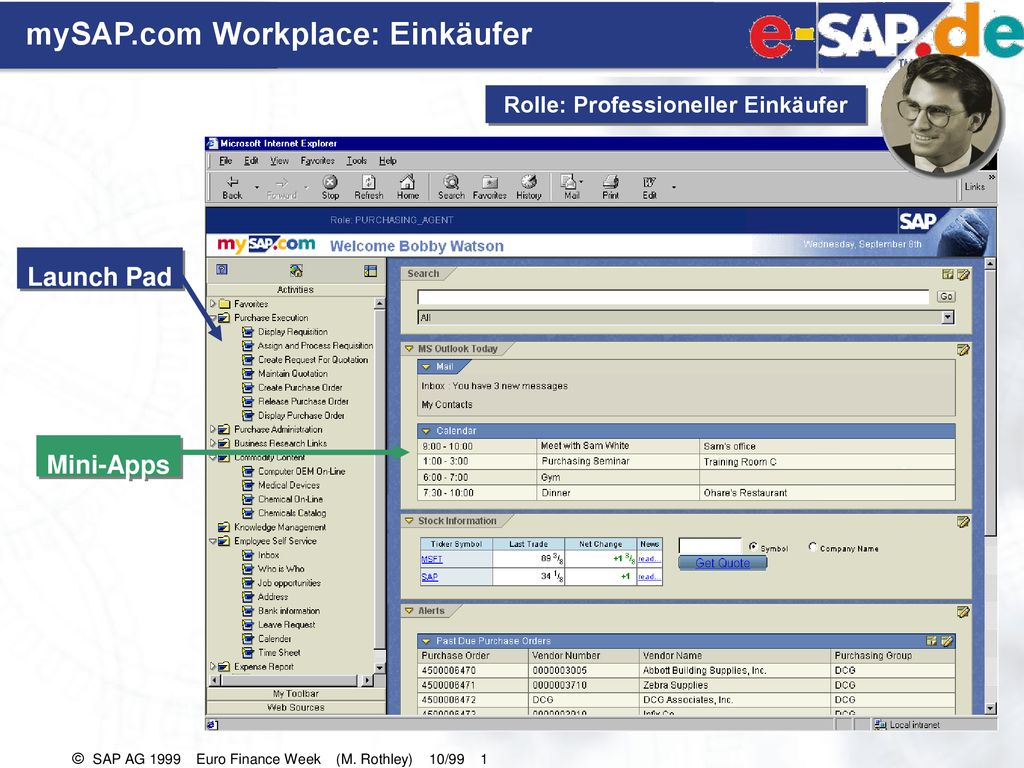Open the Edit menu
This screenshot has height=768, width=1024.
[x=251, y=161]
